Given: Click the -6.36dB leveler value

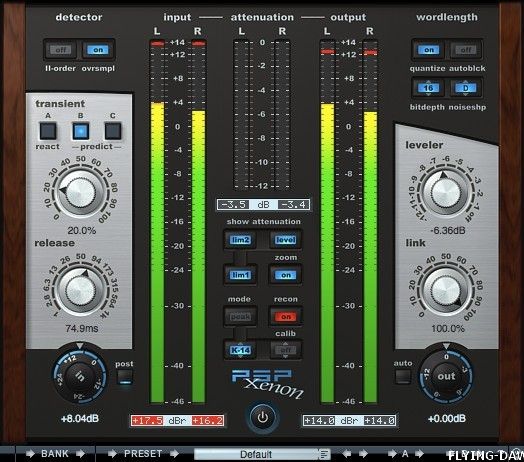Looking at the screenshot, I should coord(447,231).
